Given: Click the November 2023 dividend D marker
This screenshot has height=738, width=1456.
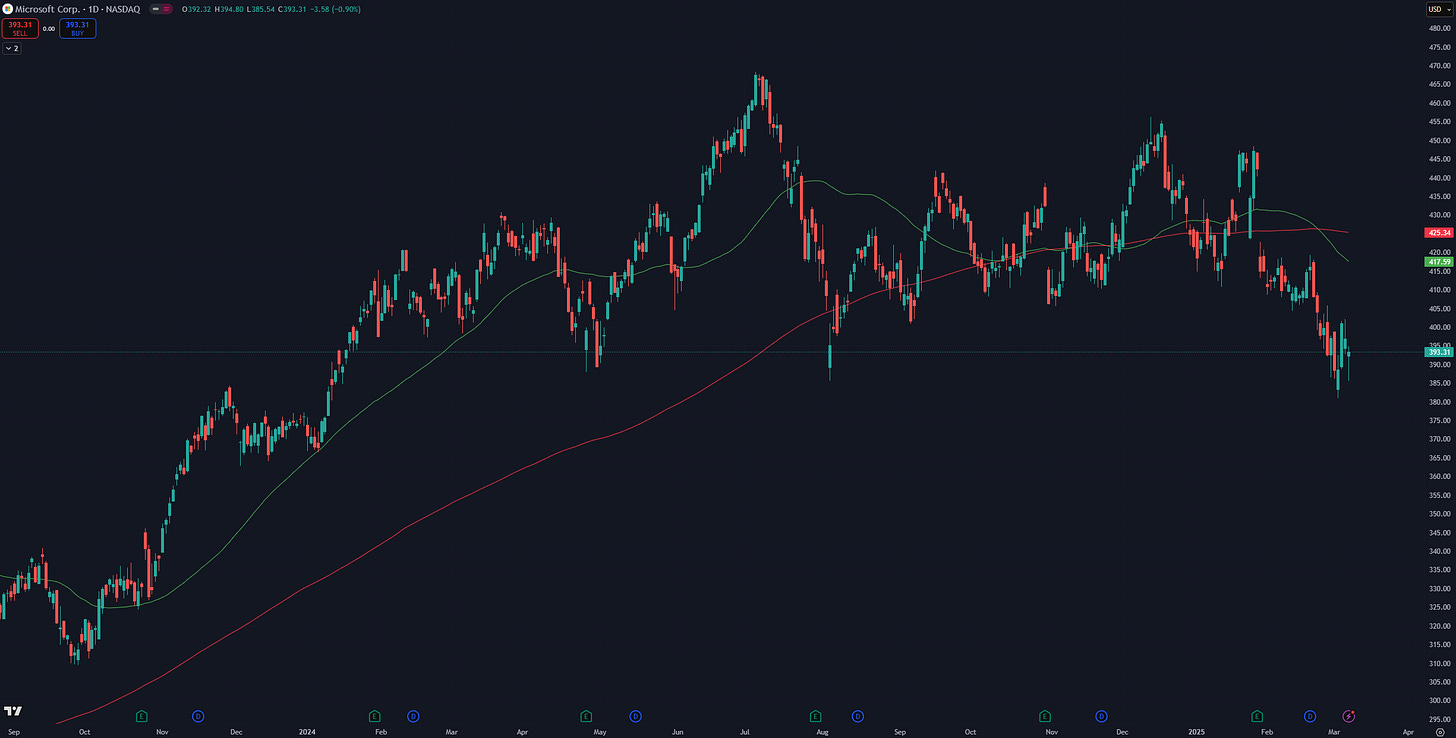Looking at the screenshot, I should [197, 716].
